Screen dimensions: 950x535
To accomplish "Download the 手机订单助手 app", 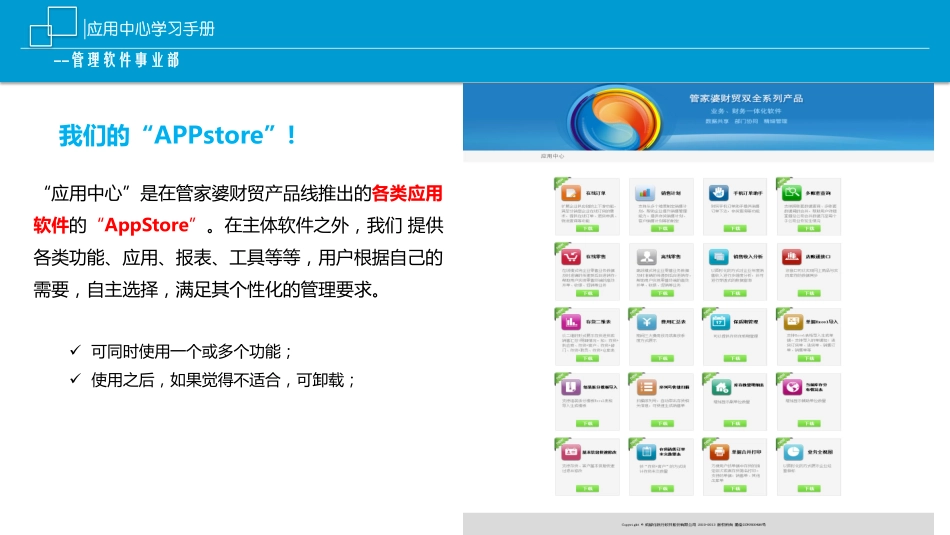I will click(x=735, y=228).
